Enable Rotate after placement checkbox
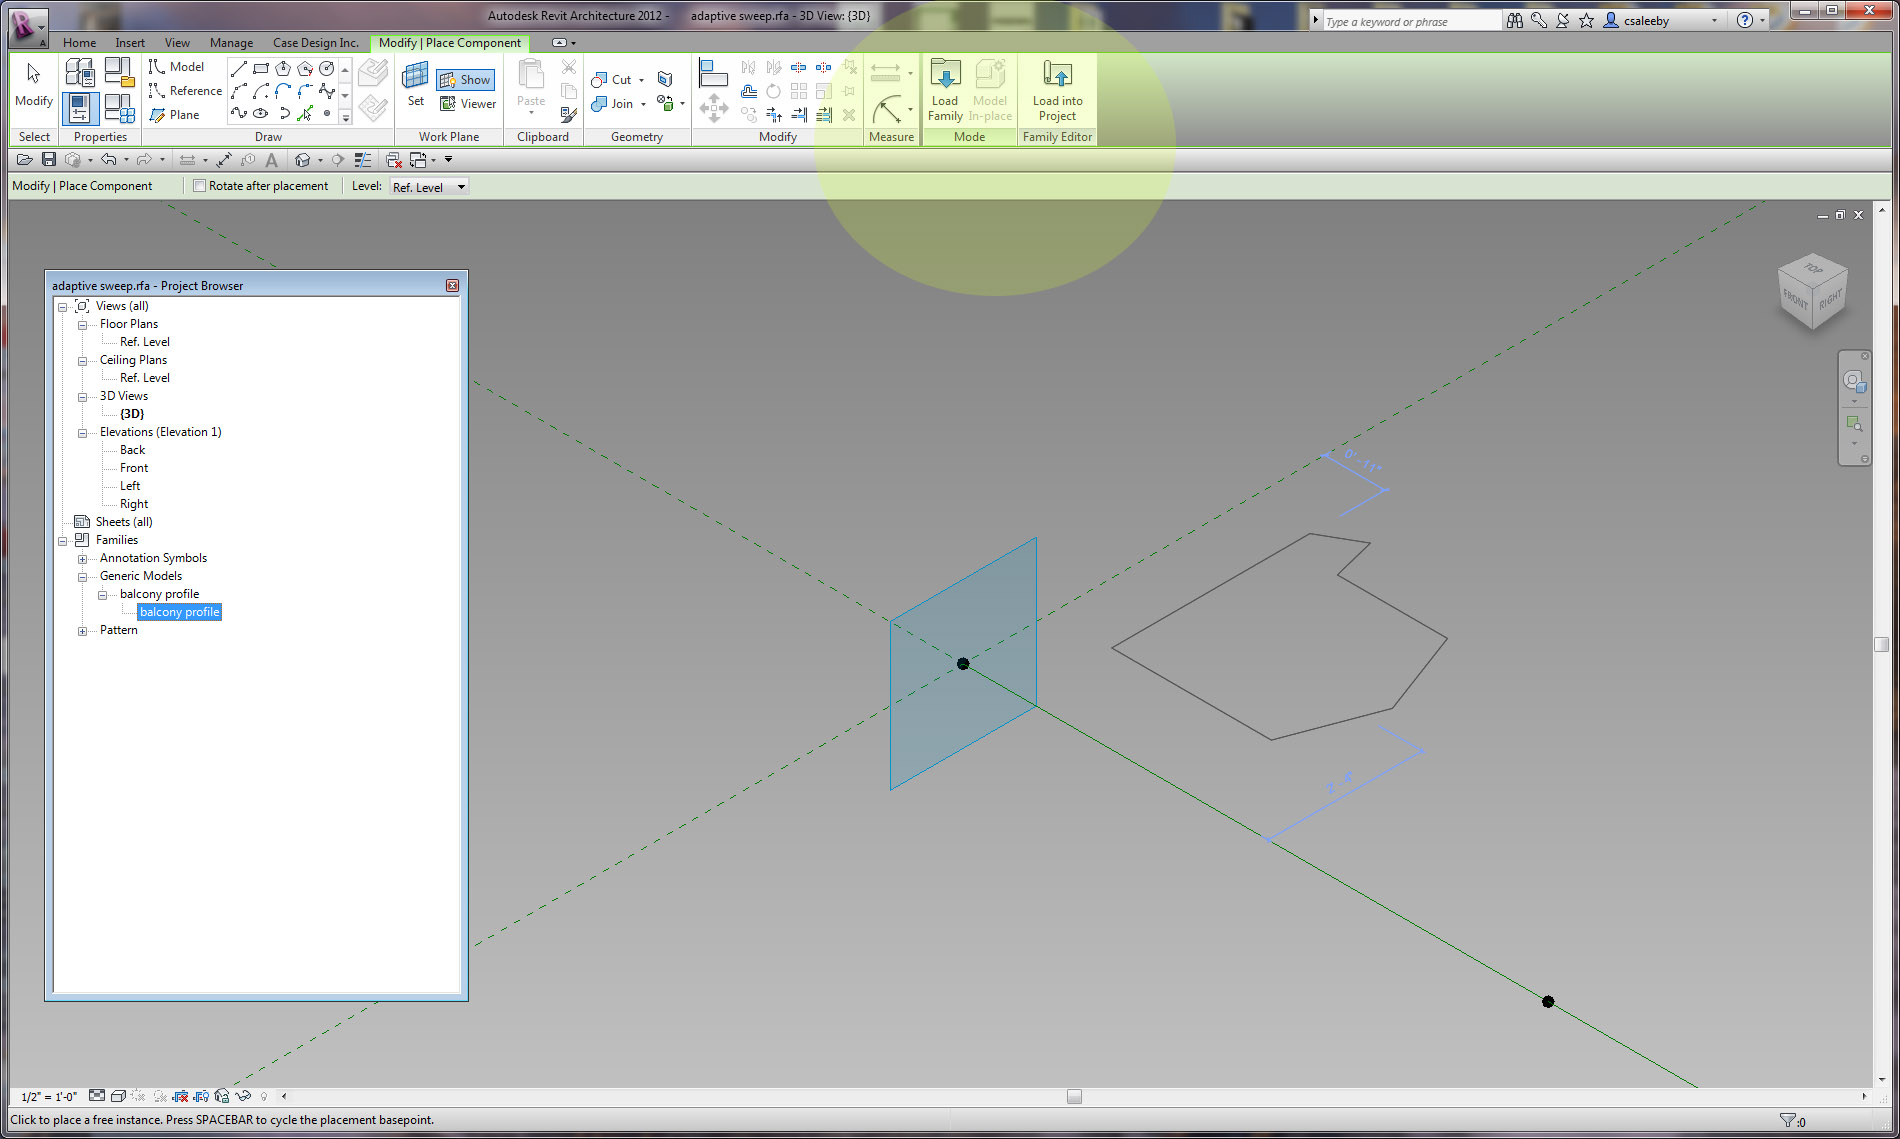Viewport: 1900px width, 1139px height. tap(200, 186)
